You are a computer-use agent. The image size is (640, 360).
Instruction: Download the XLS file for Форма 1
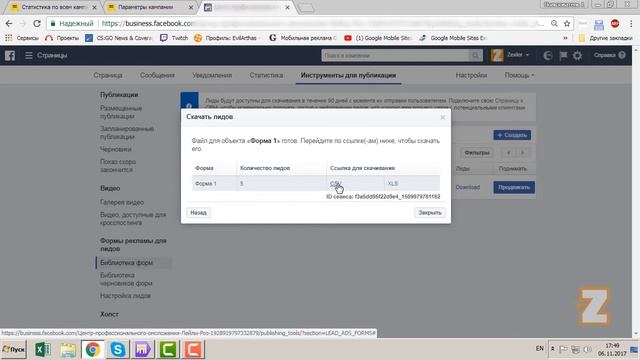[393, 184]
